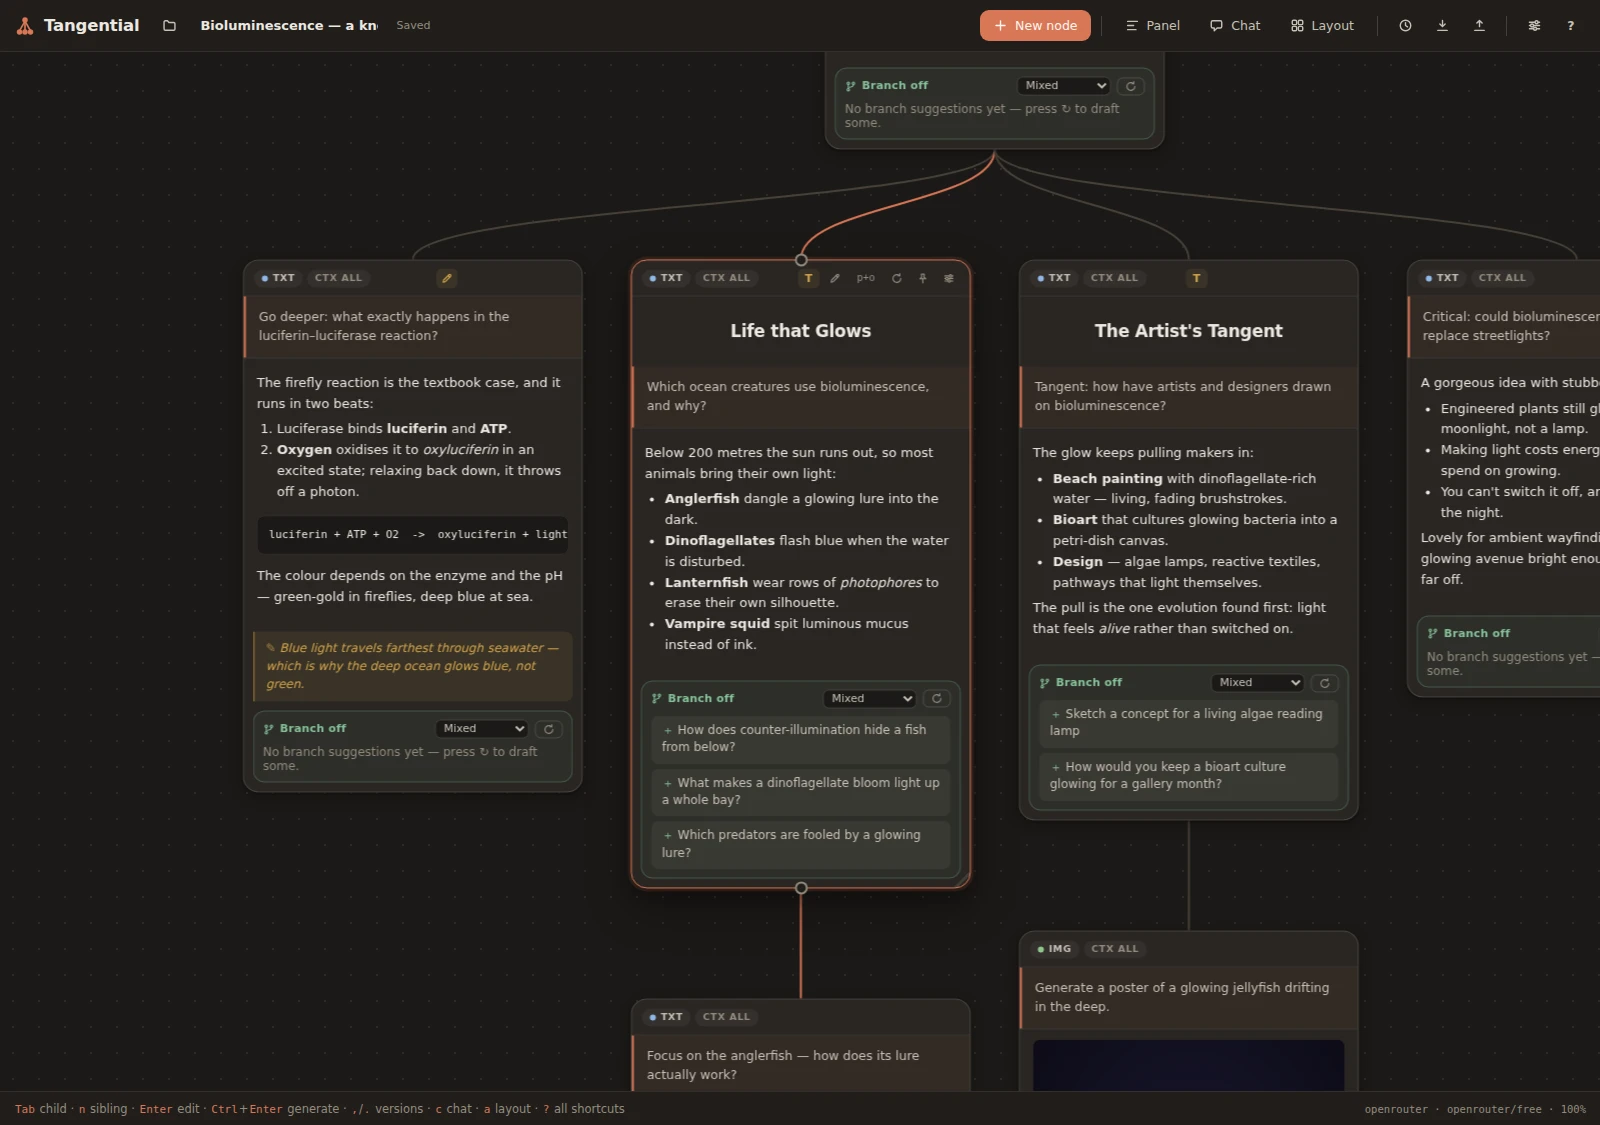This screenshot has width=1600, height=1125.
Task: Open the Layout menu
Action: pos(1322,26)
